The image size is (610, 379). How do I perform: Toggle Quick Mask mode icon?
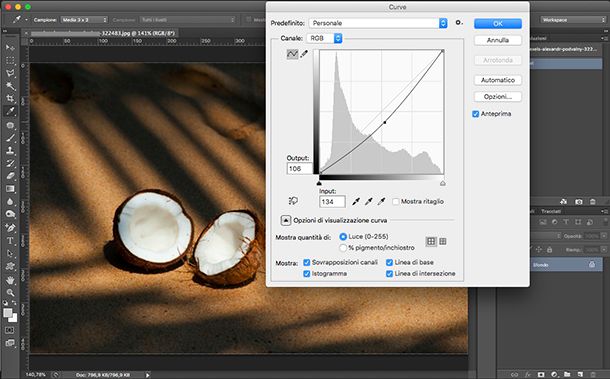point(10,330)
